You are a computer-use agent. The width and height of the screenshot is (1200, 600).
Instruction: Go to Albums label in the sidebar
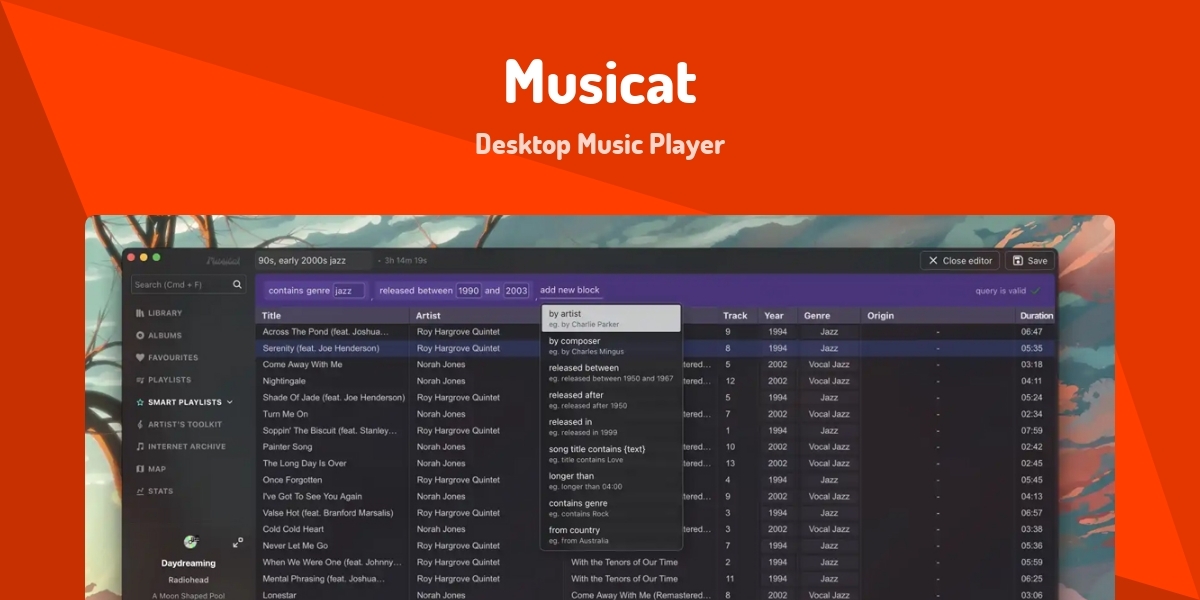tap(165, 335)
